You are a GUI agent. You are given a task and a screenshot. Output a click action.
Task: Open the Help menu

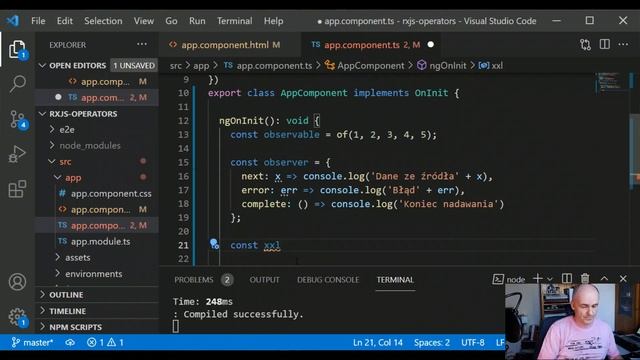tap(273, 21)
